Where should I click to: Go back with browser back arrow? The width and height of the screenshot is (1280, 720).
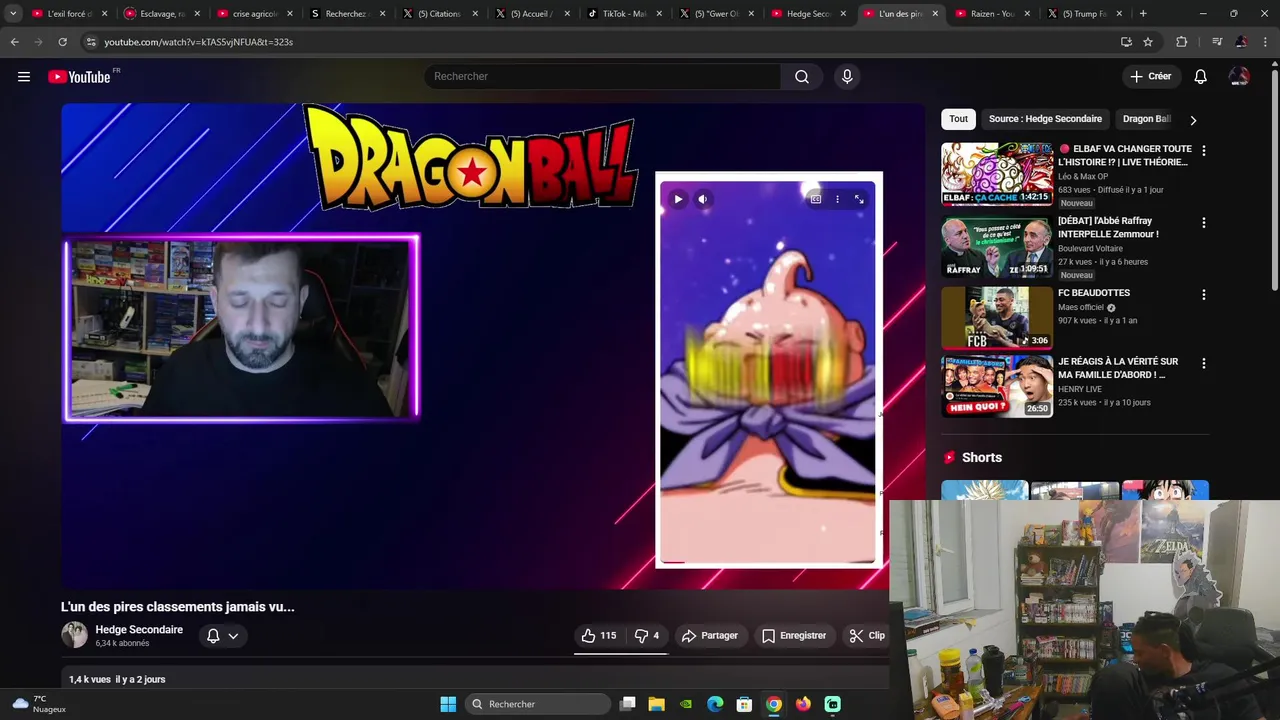coord(14,42)
